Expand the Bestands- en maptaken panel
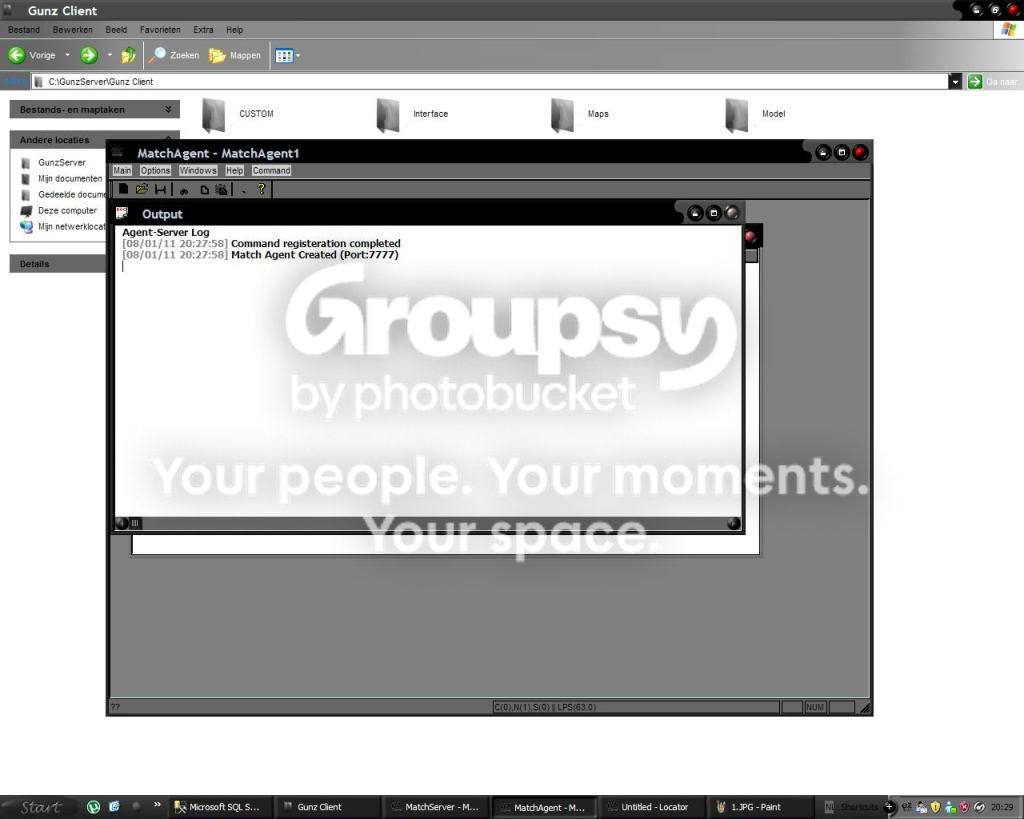1024x819 pixels. point(95,110)
